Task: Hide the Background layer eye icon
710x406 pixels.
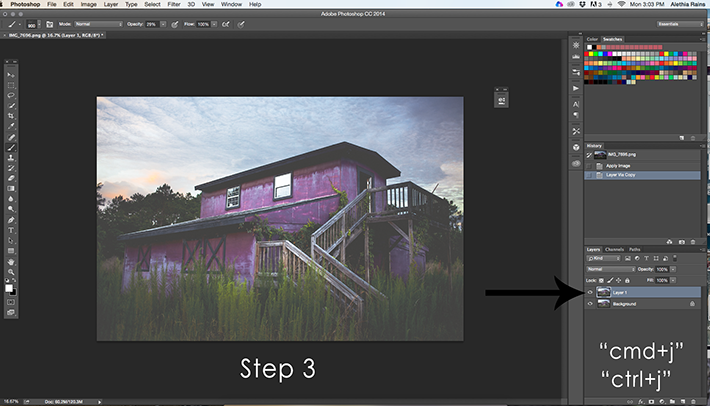Action: pos(590,304)
